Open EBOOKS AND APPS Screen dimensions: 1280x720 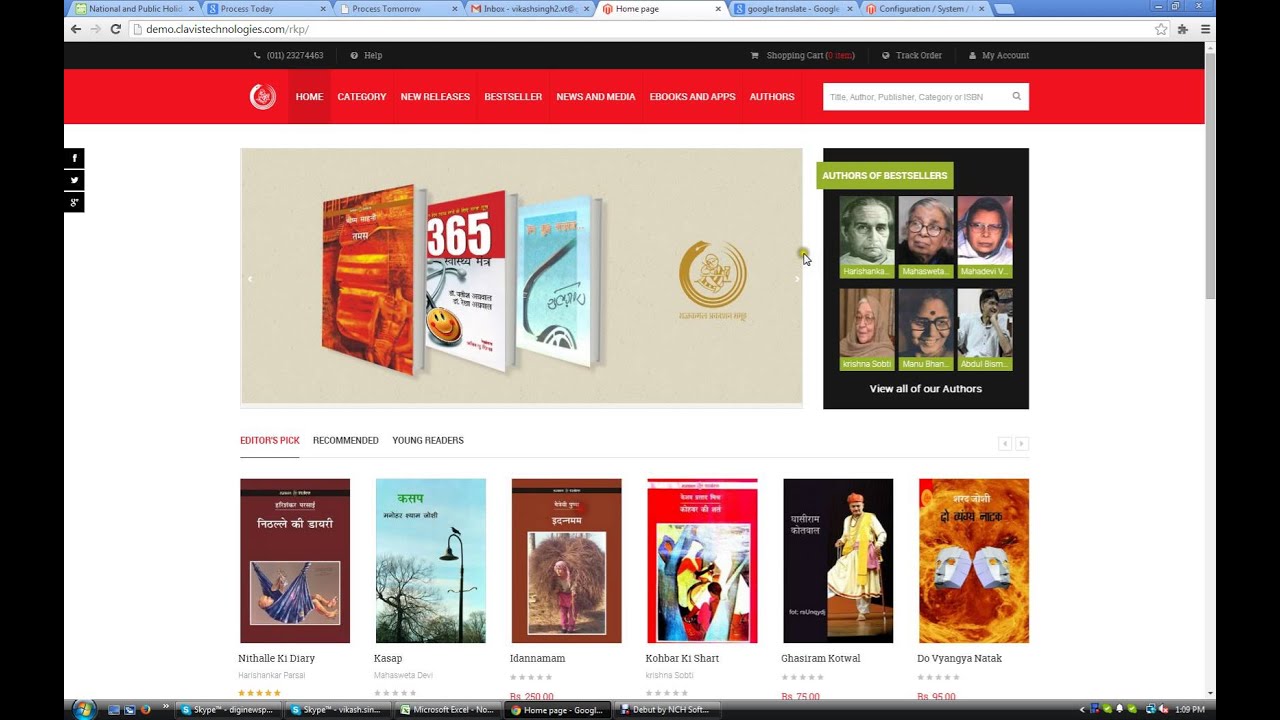pos(692,97)
